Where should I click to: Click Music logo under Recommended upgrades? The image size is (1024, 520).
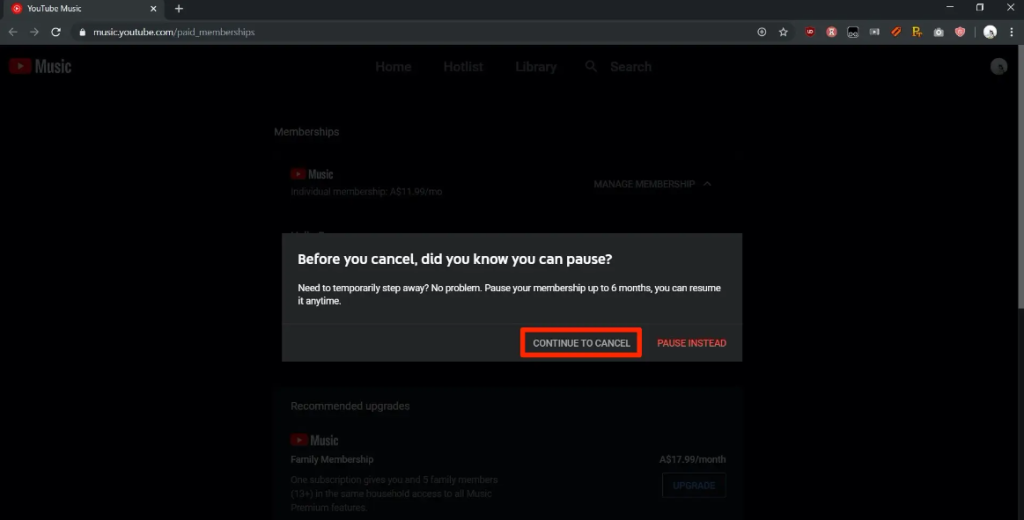pos(314,440)
